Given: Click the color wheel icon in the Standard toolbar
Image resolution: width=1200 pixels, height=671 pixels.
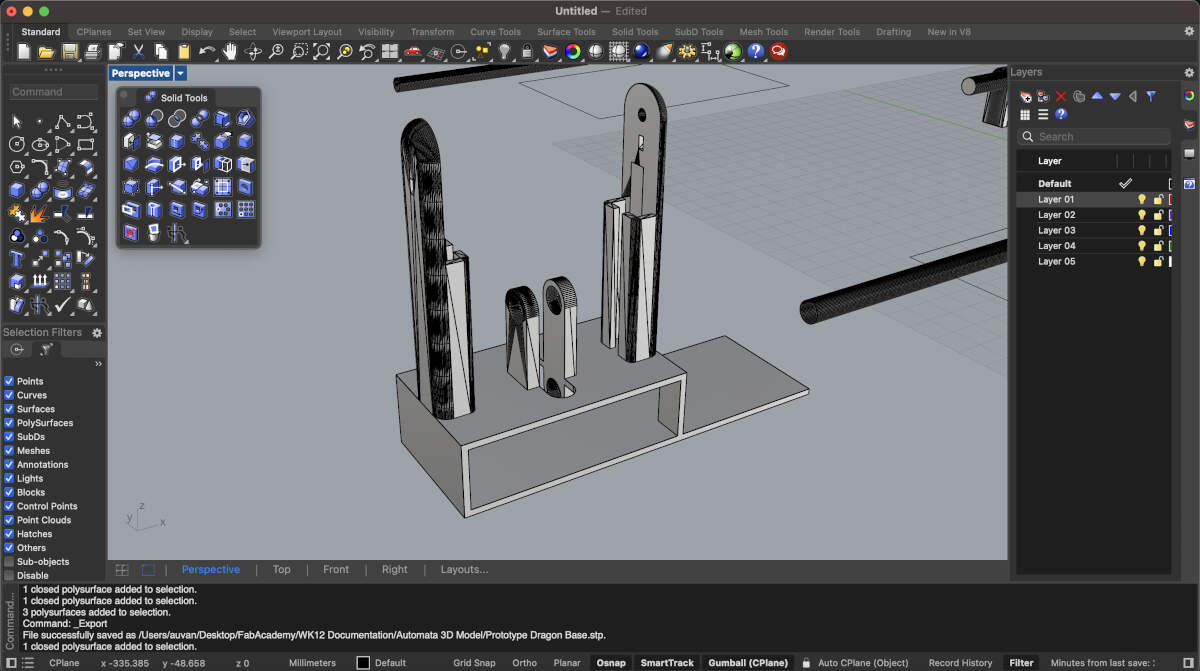Looking at the screenshot, I should tap(572, 50).
